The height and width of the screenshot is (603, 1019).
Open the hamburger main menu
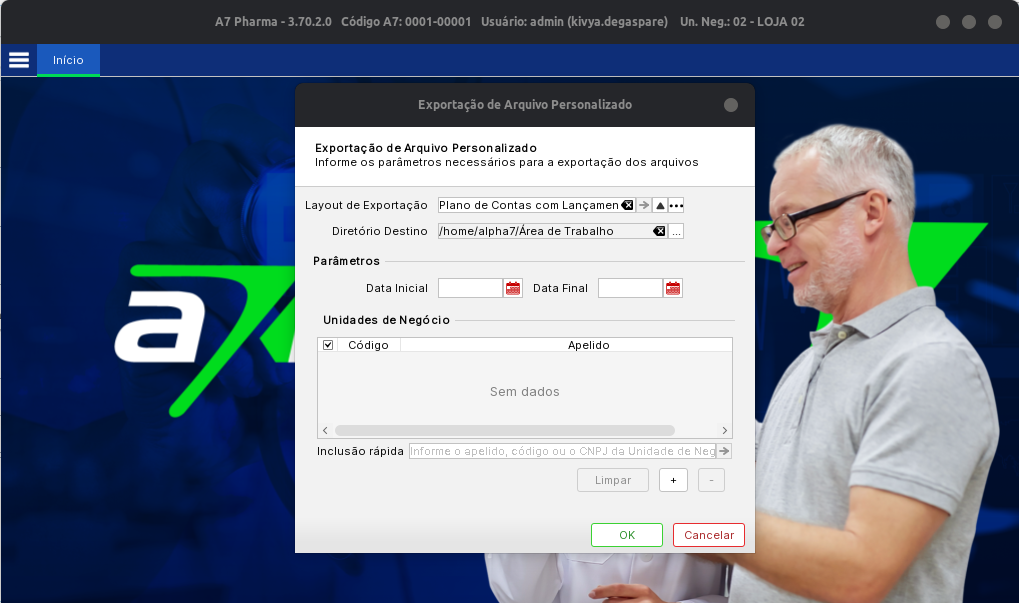point(18,60)
